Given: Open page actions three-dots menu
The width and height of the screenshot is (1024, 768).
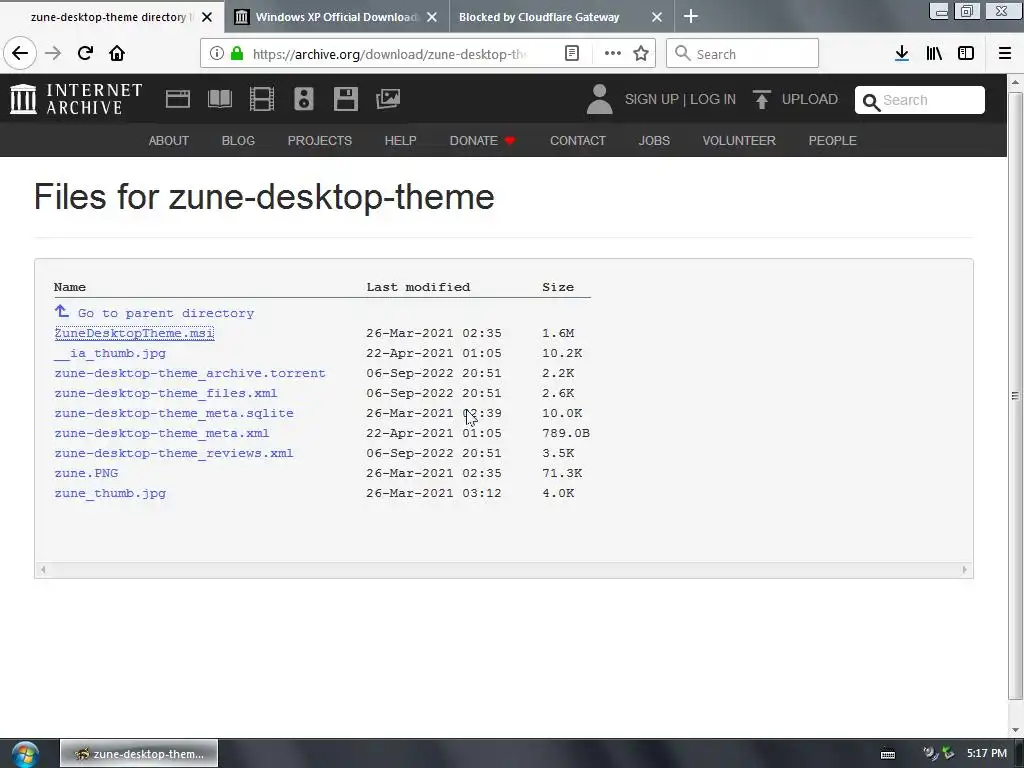Looking at the screenshot, I should 613,54.
